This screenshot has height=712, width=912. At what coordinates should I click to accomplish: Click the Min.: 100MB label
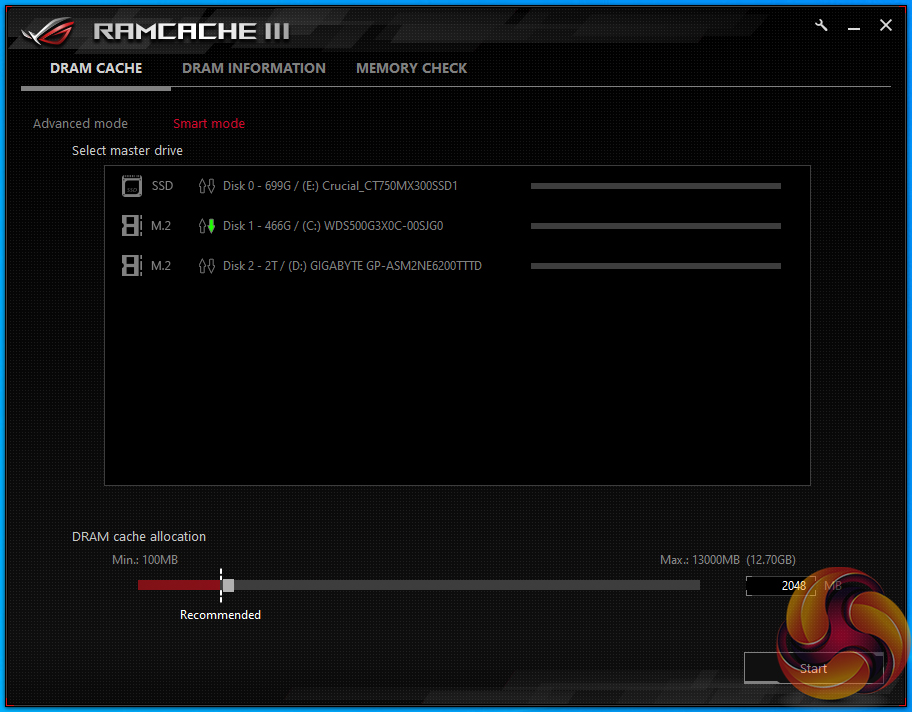coord(145,560)
